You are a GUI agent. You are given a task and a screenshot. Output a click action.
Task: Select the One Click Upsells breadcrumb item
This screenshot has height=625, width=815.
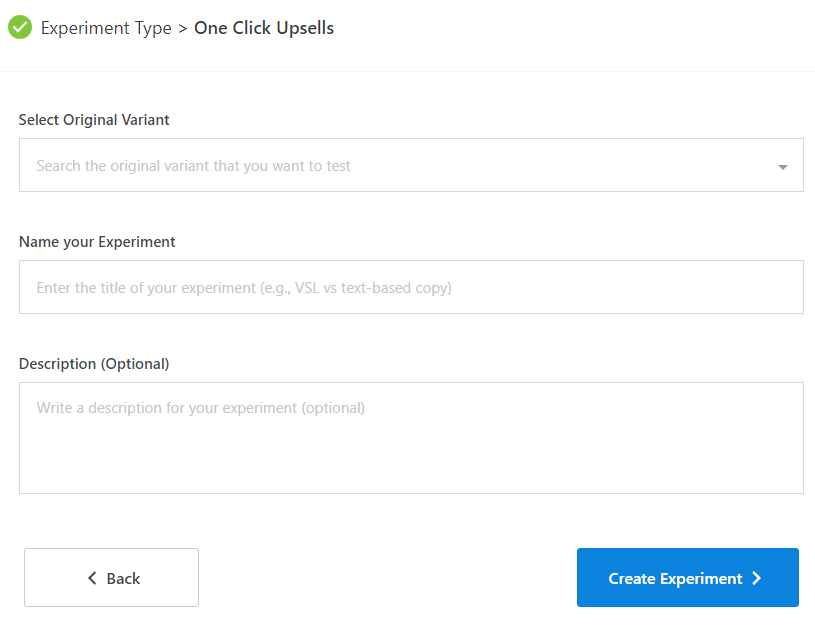pos(264,28)
